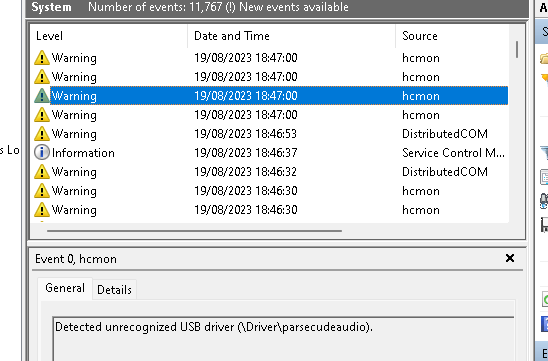Click the event list vertical scrollbar thumb
Viewport: 548px width, 361px height.
[x=517, y=49]
